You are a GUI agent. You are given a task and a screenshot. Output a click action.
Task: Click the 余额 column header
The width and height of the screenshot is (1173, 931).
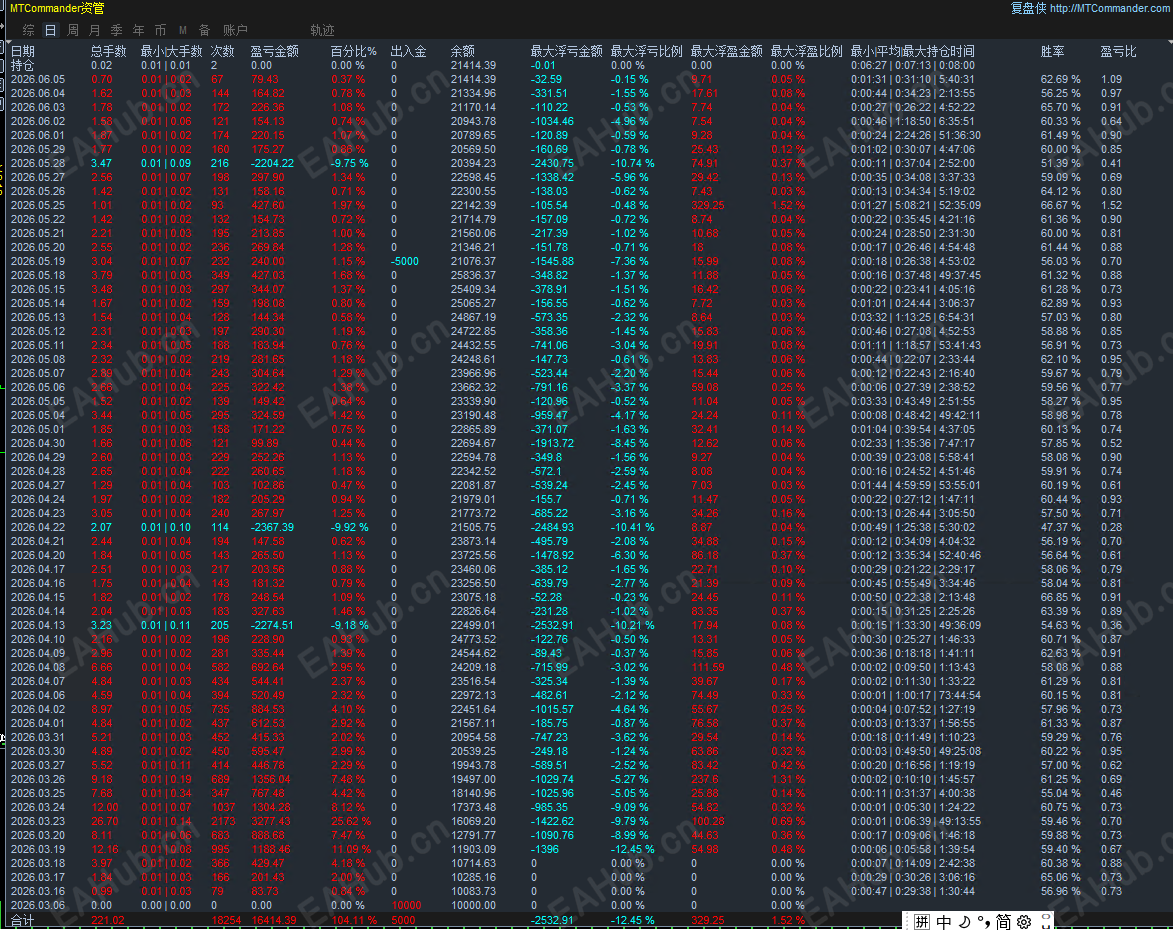click(x=462, y=52)
